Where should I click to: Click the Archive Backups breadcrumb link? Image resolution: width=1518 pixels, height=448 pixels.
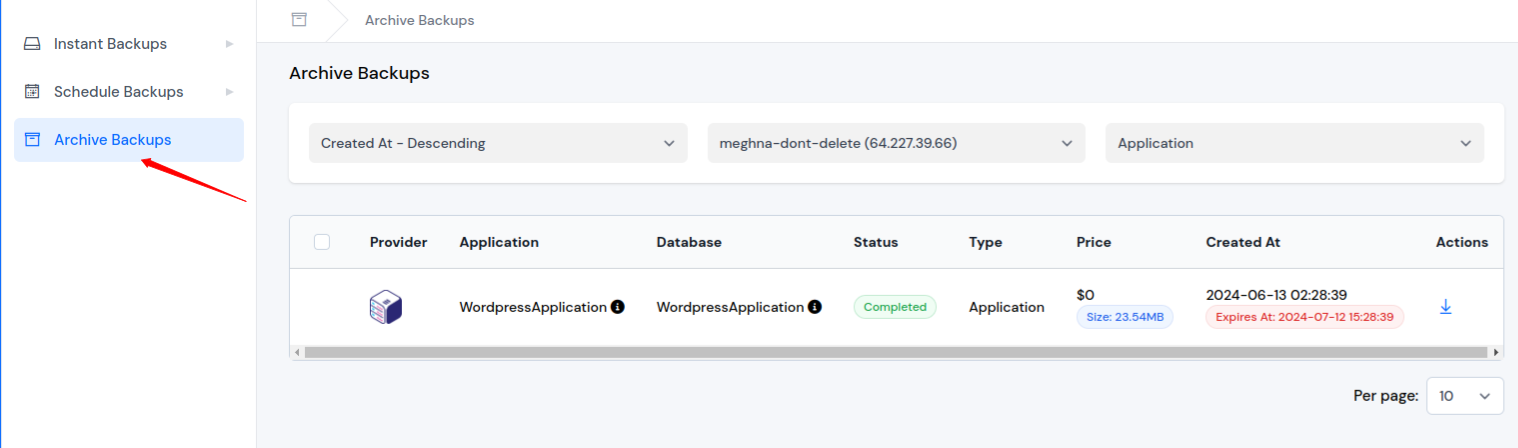(x=419, y=20)
